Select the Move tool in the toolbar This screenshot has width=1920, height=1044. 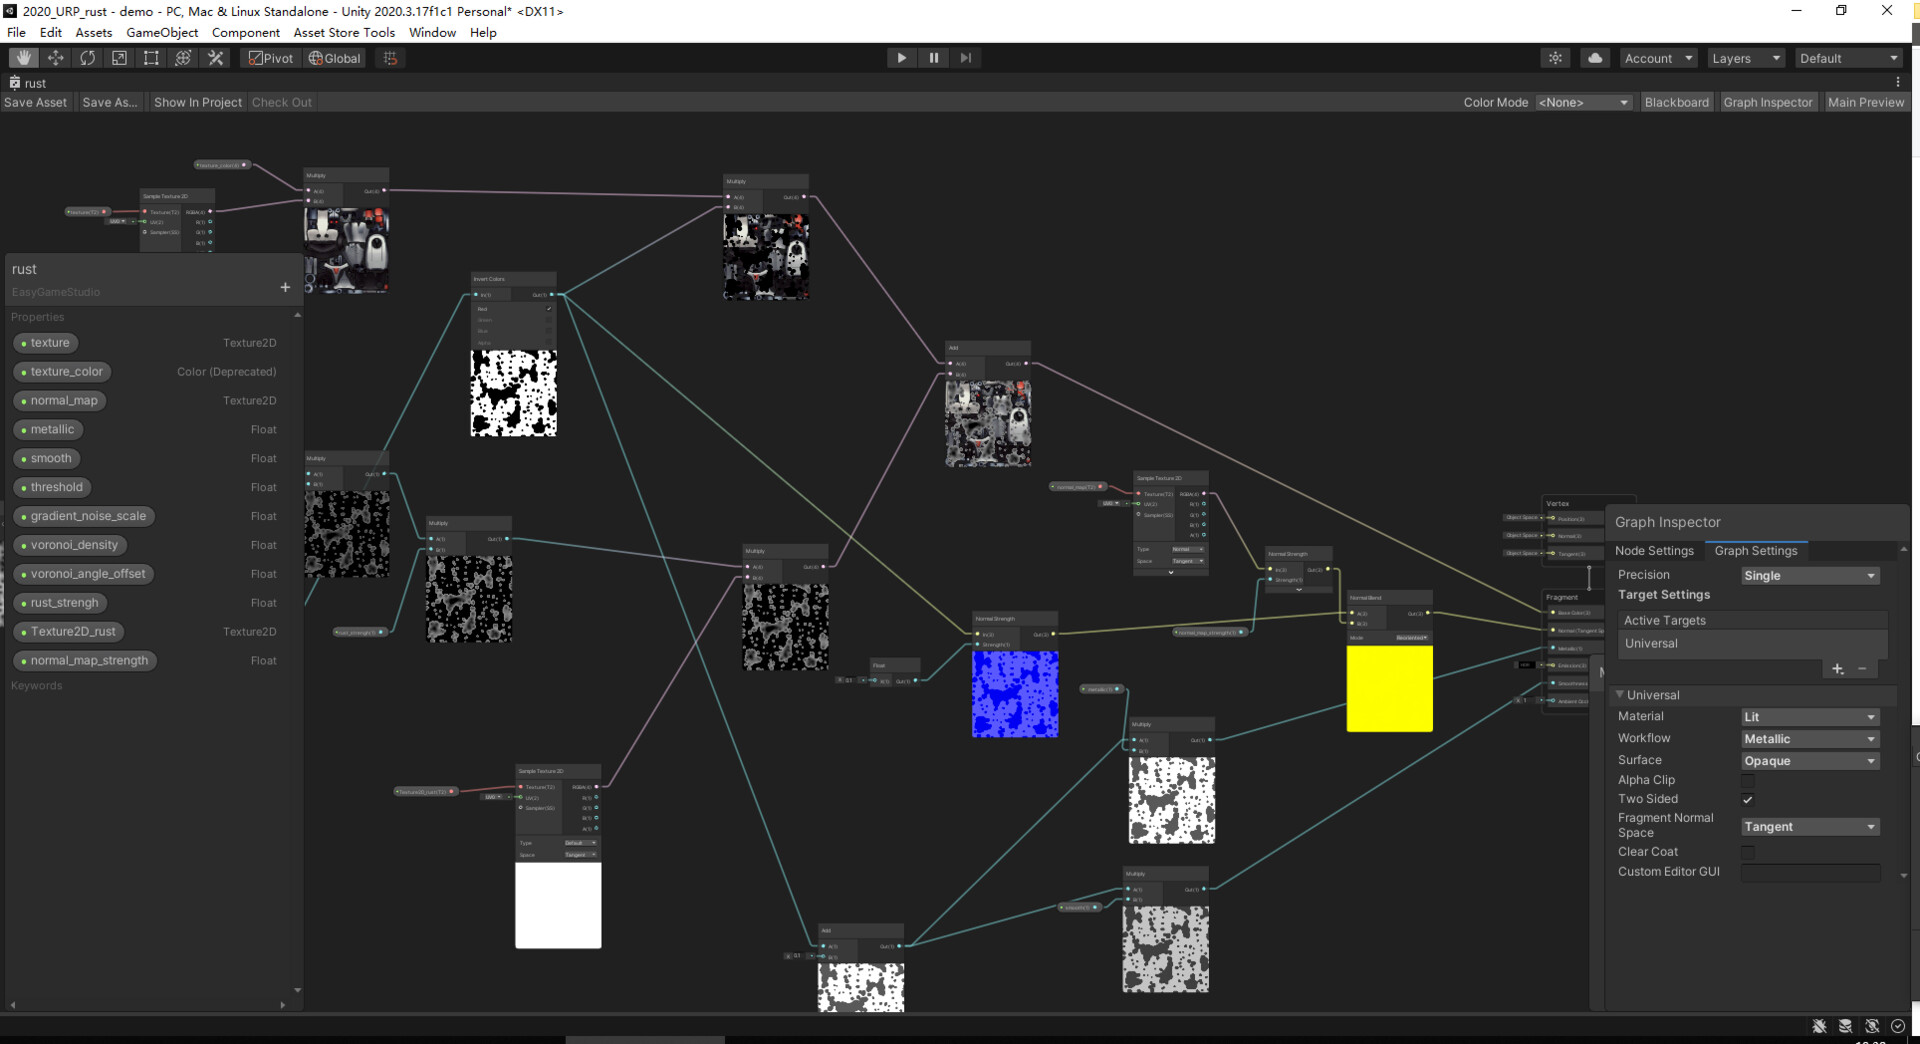(56, 57)
